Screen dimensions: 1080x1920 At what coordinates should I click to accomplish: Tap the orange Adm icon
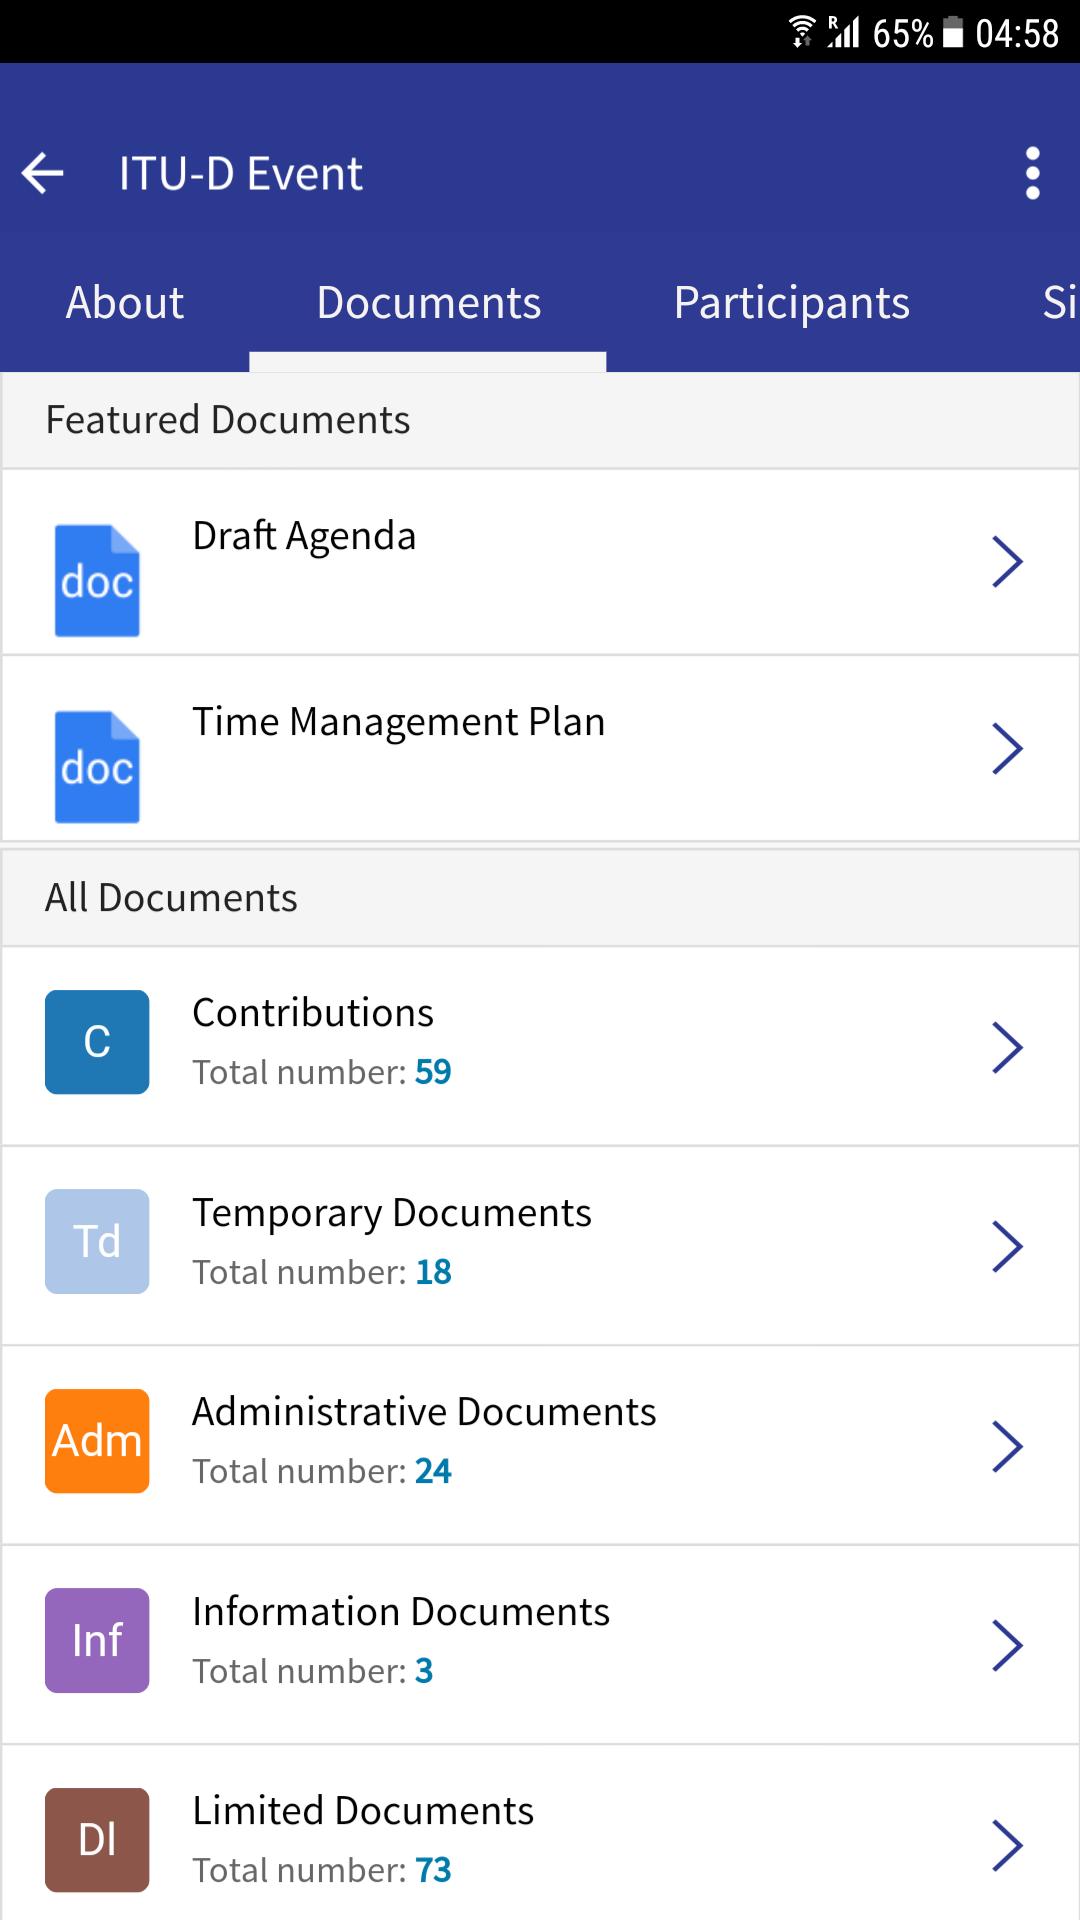(x=97, y=1441)
